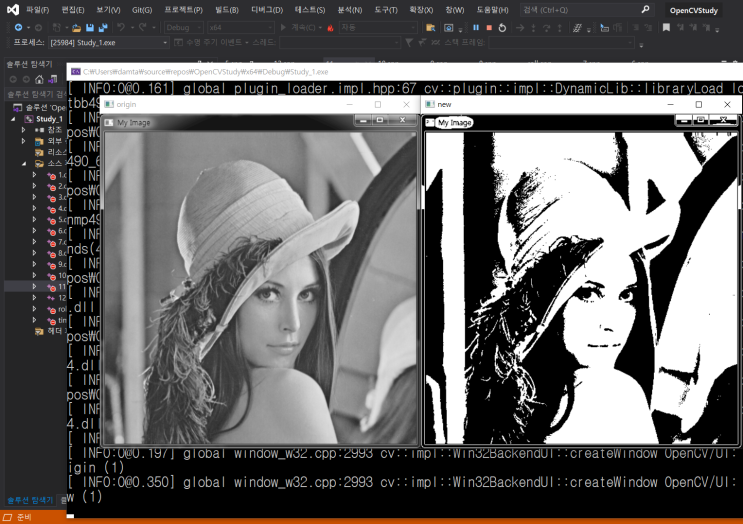Screen dimensions: 743x524
Task: Open the 빌드(B) menu
Action: click(x=227, y=10)
